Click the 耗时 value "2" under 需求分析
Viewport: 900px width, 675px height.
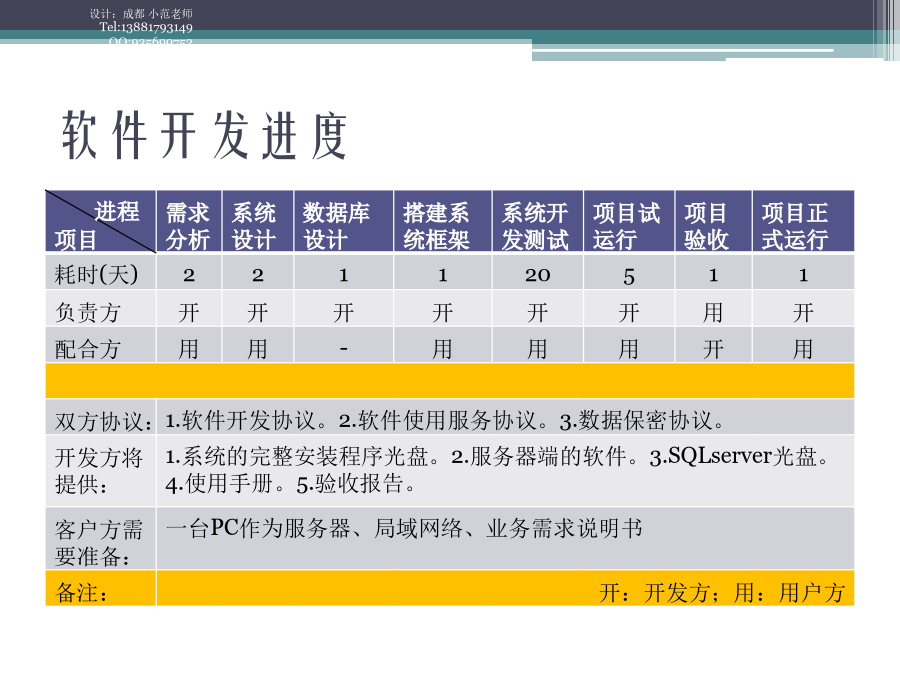(x=189, y=276)
